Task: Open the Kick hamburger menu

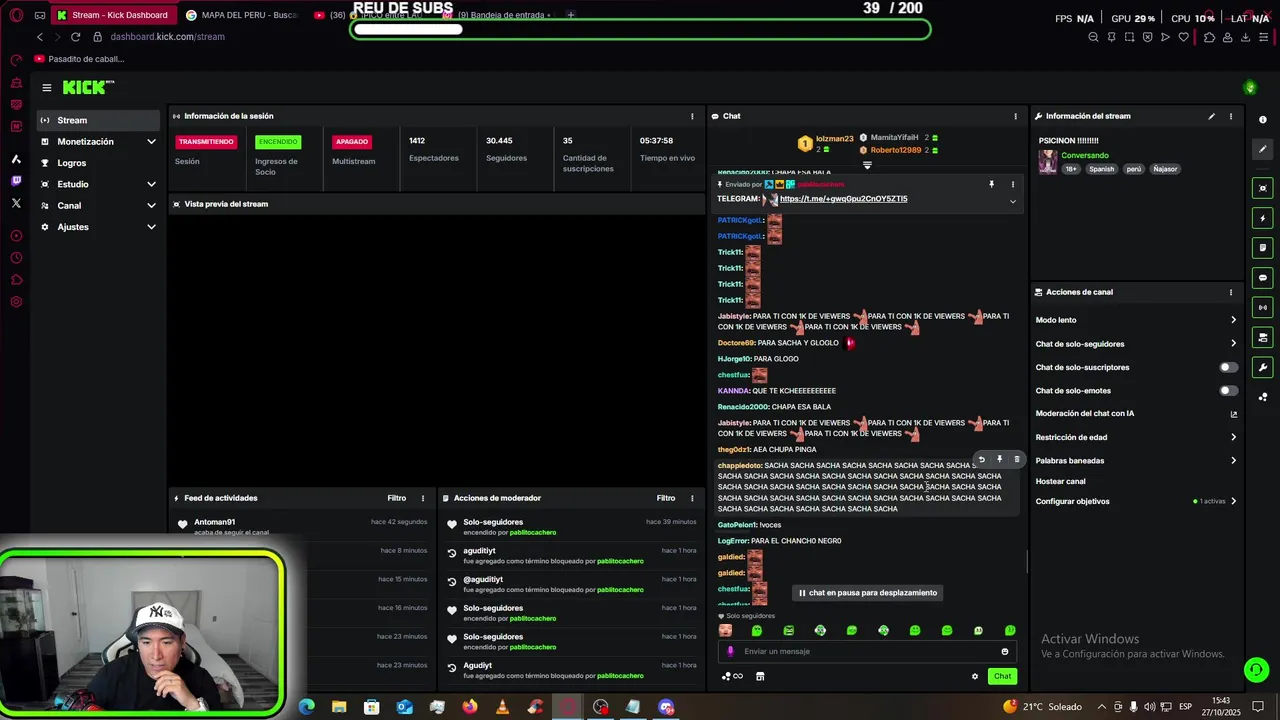Action: point(46,88)
